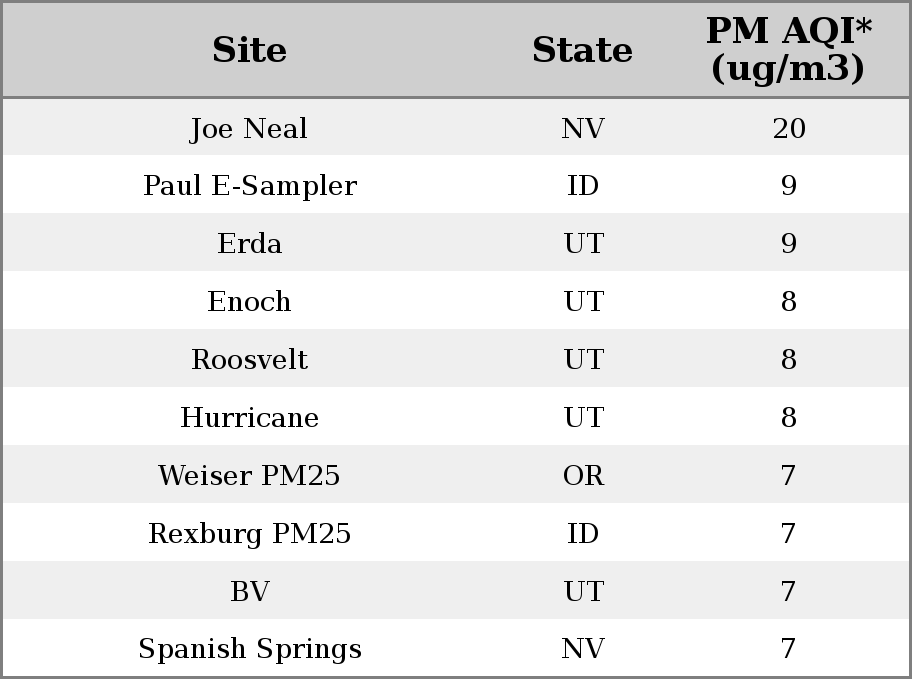Click the State column header
Image resolution: width=912 pixels, height=679 pixels.
(583, 50)
